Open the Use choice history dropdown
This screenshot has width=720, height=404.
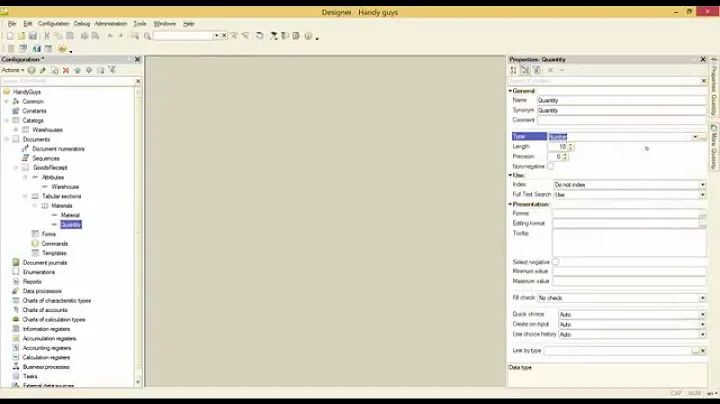click(703, 335)
